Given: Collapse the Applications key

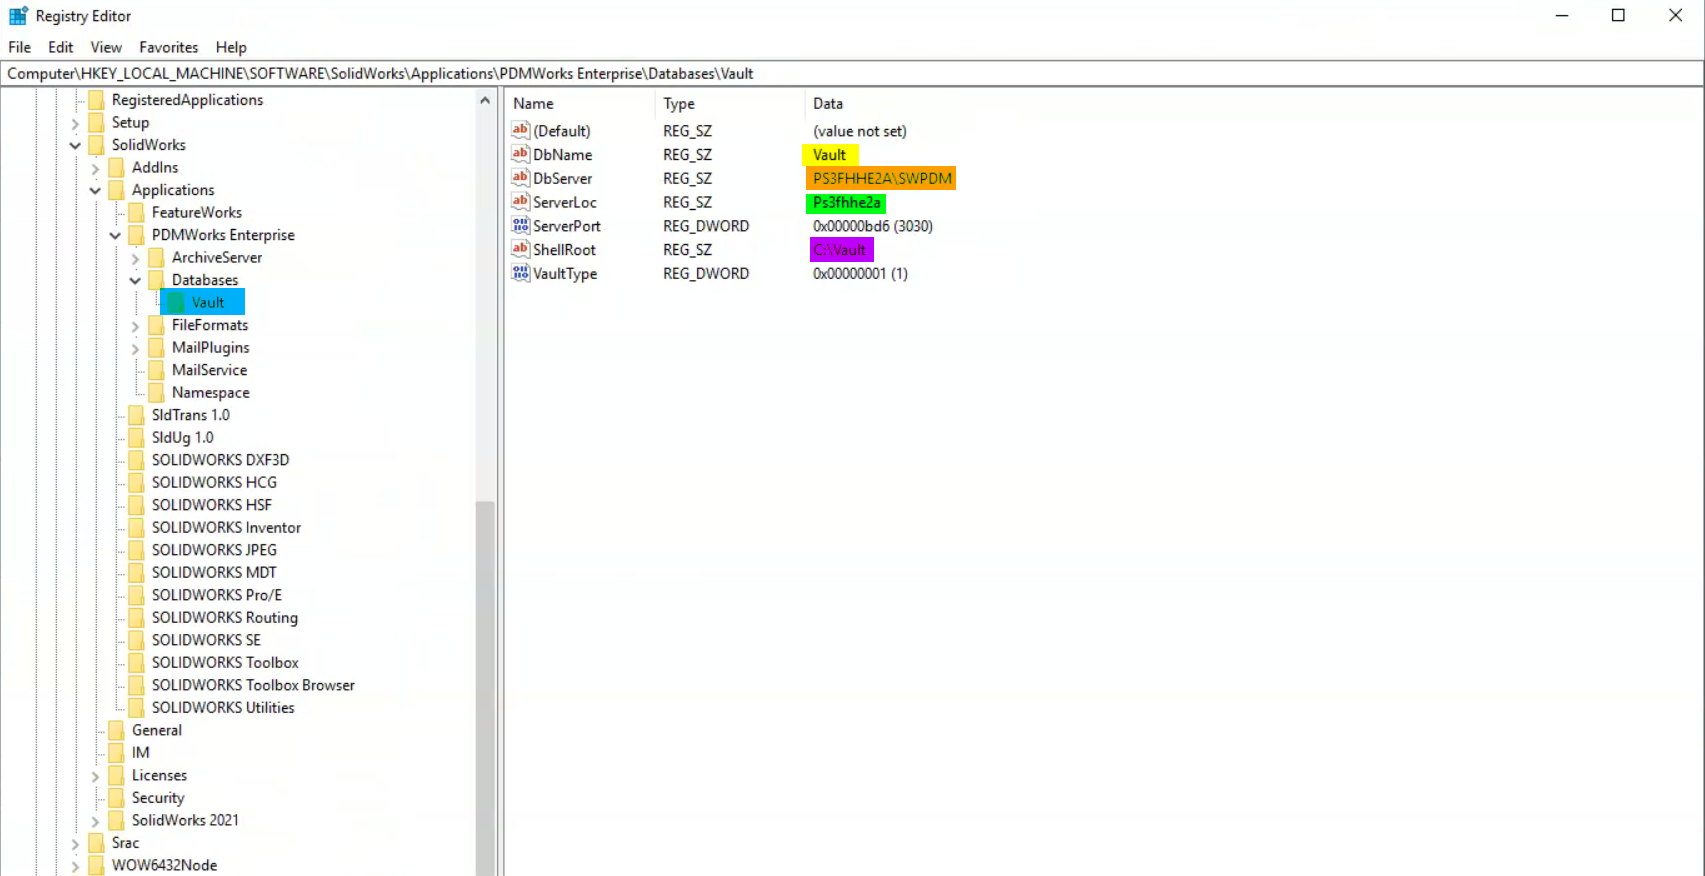Looking at the screenshot, I should [x=95, y=190].
